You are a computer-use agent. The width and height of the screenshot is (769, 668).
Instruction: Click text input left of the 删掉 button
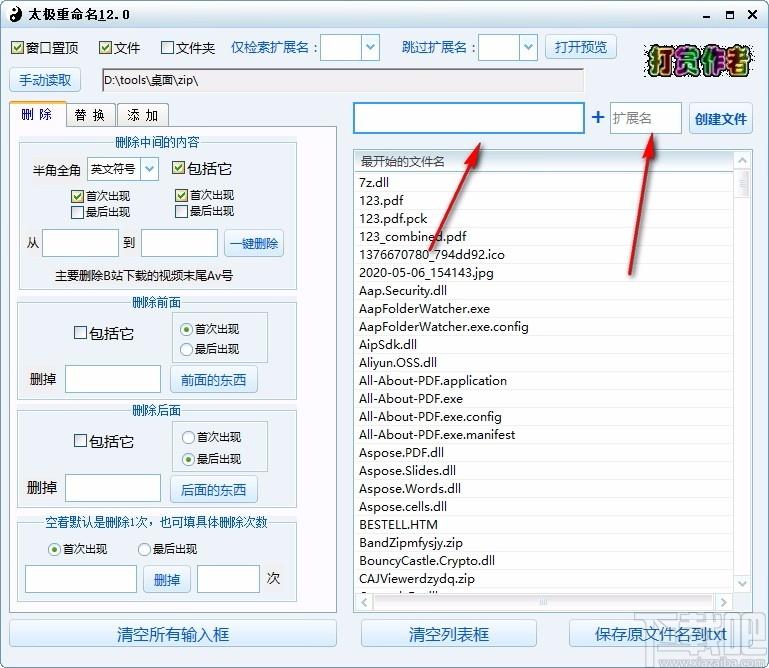pyautogui.click(x=80, y=579)
